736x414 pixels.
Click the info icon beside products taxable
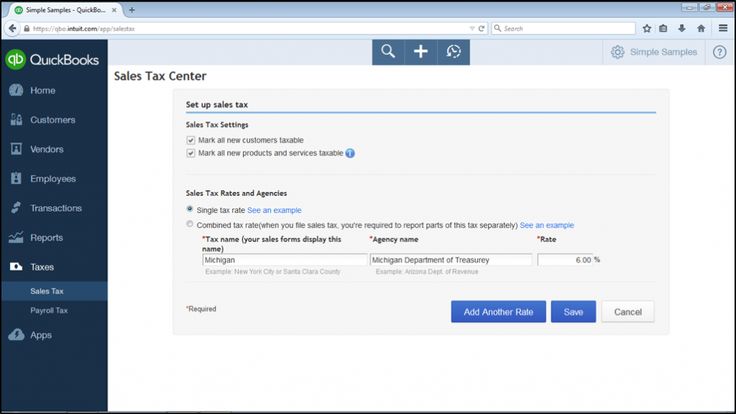click(350, 153)
